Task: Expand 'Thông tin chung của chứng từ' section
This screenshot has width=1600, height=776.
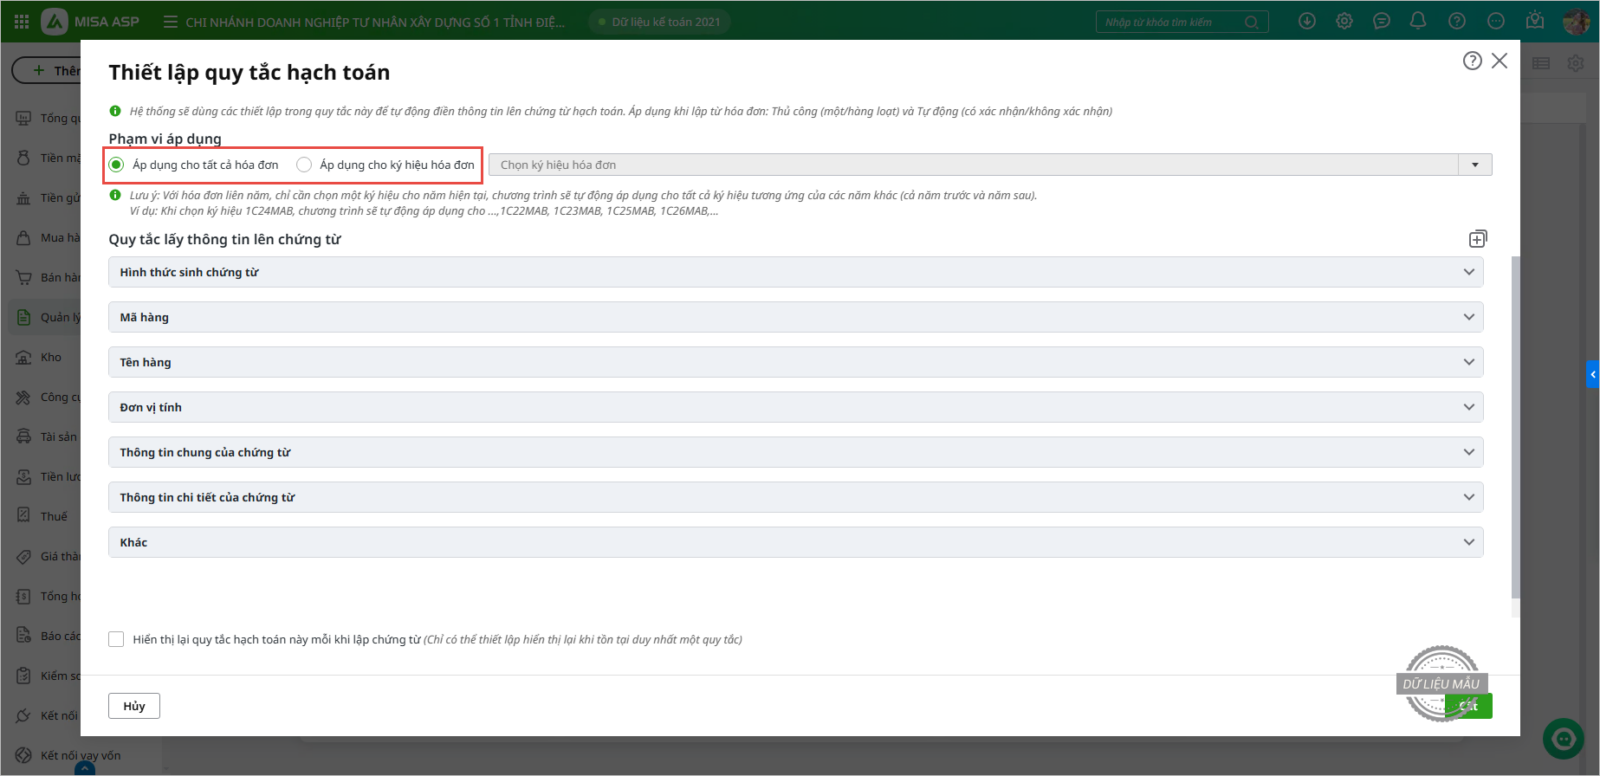Action: 795,452
